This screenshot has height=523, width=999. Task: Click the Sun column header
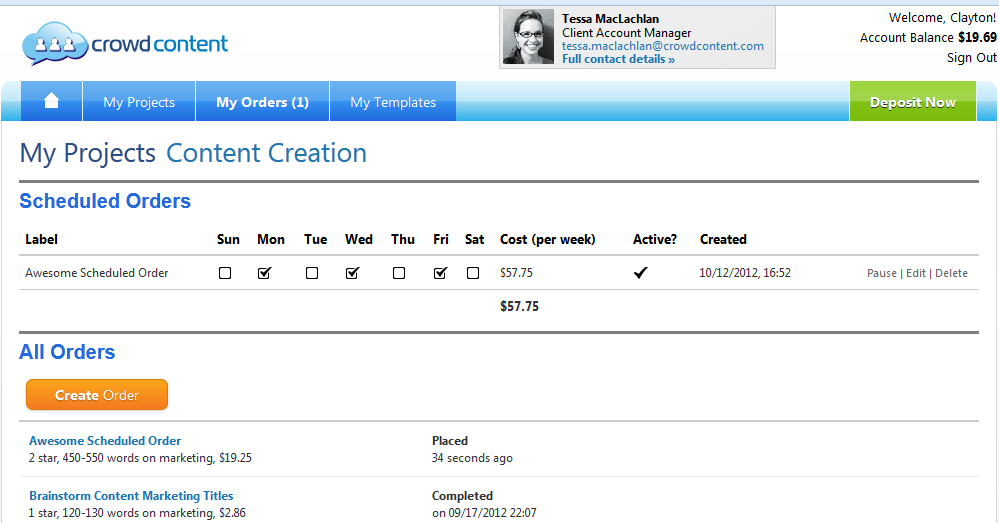click(228, 240)
